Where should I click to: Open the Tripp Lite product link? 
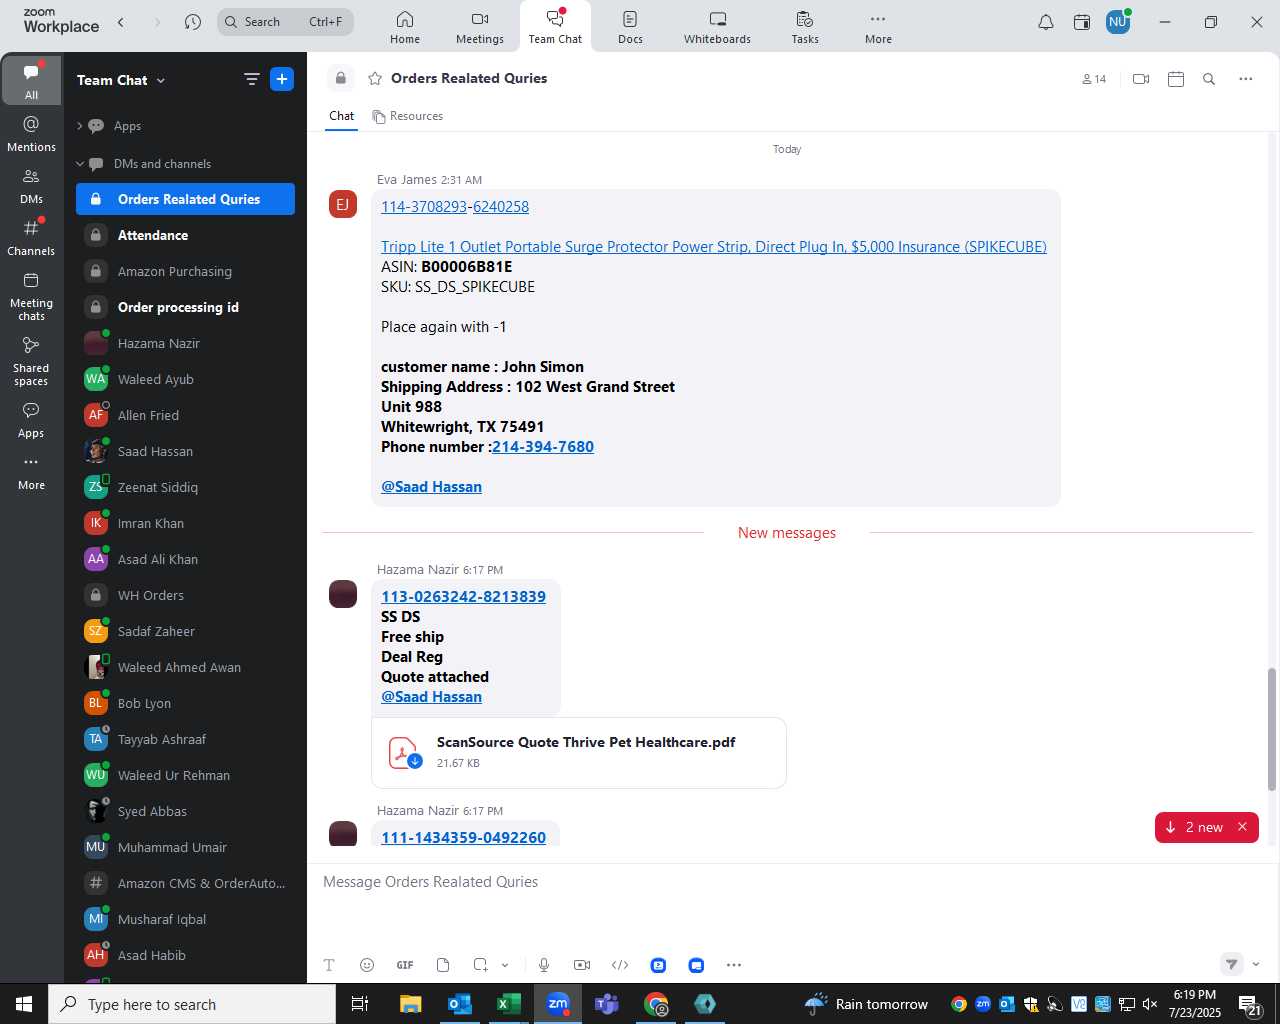(714, 247)
